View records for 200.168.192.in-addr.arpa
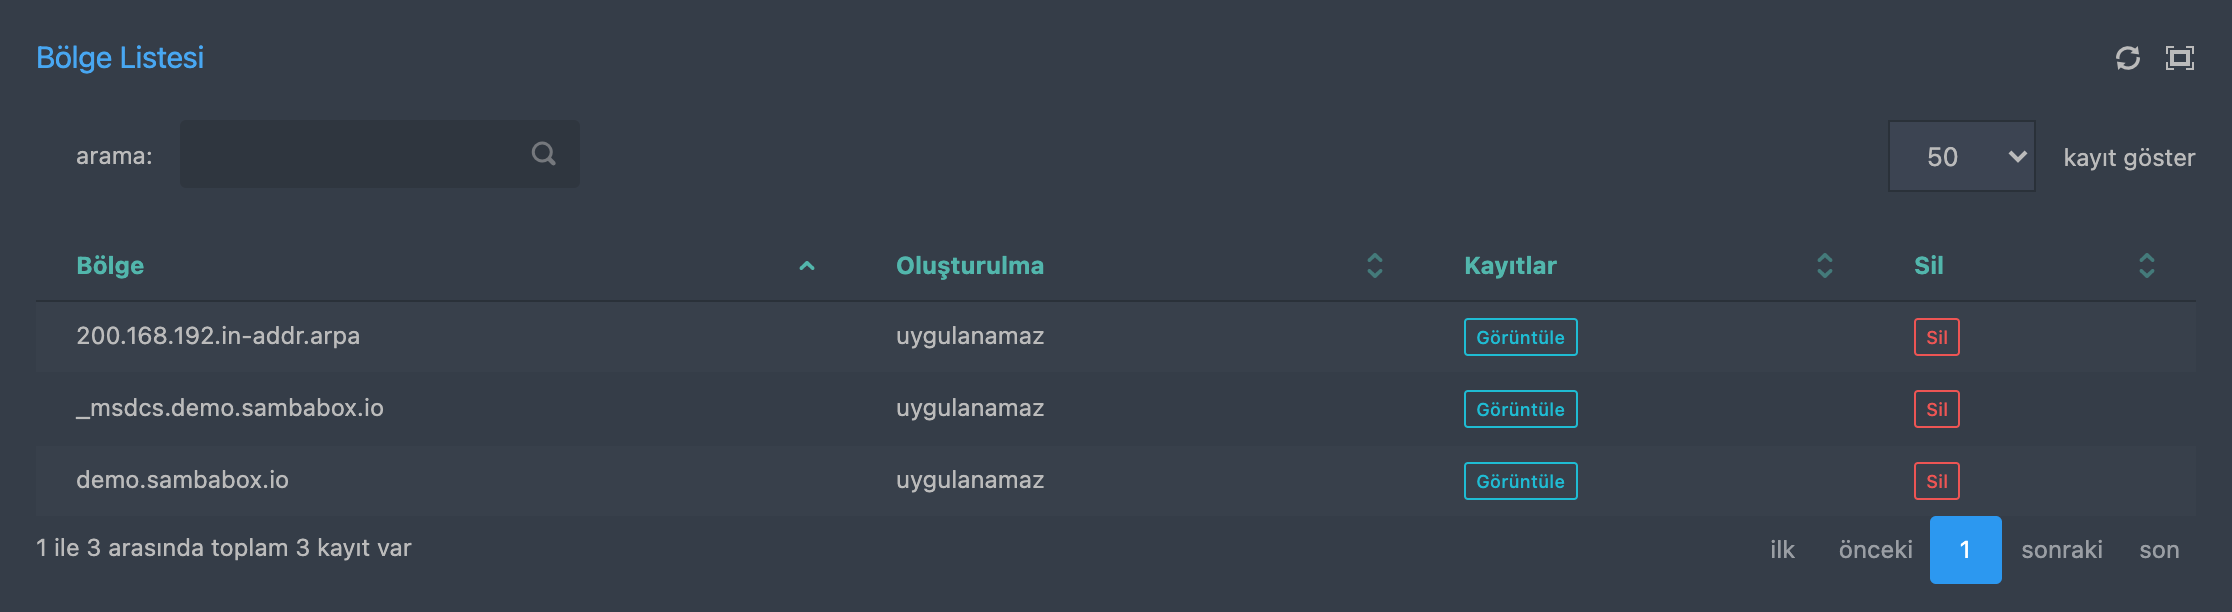 tap(1520, 337)
